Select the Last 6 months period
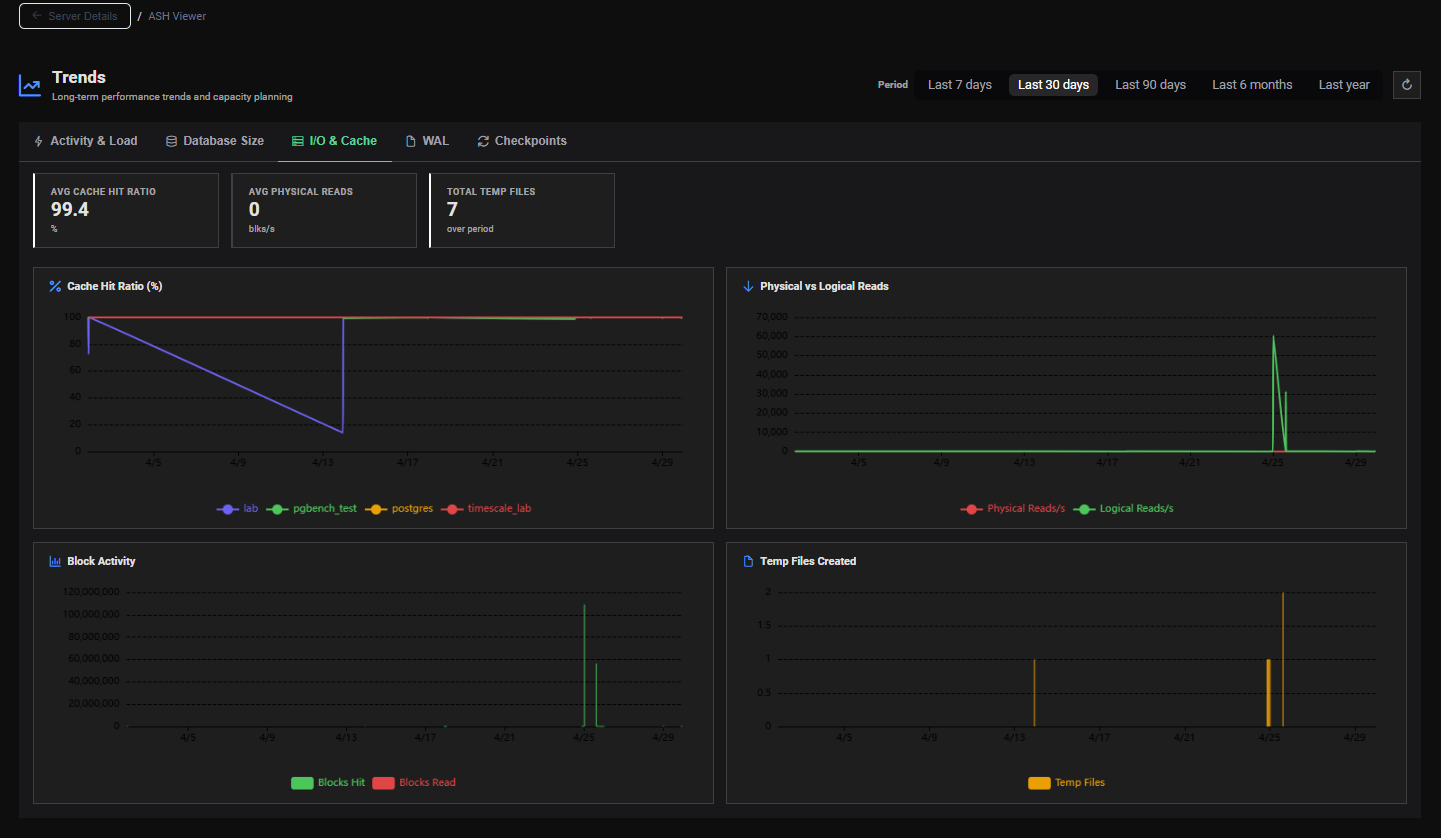The height and width of the screenshot is (838, 1441). click(1252, 85)
